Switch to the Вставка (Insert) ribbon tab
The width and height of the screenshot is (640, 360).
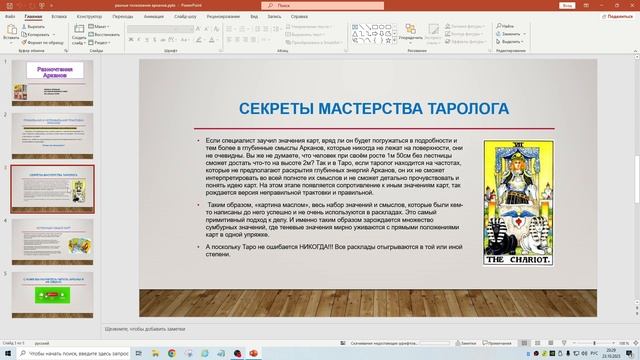point(59,17)
